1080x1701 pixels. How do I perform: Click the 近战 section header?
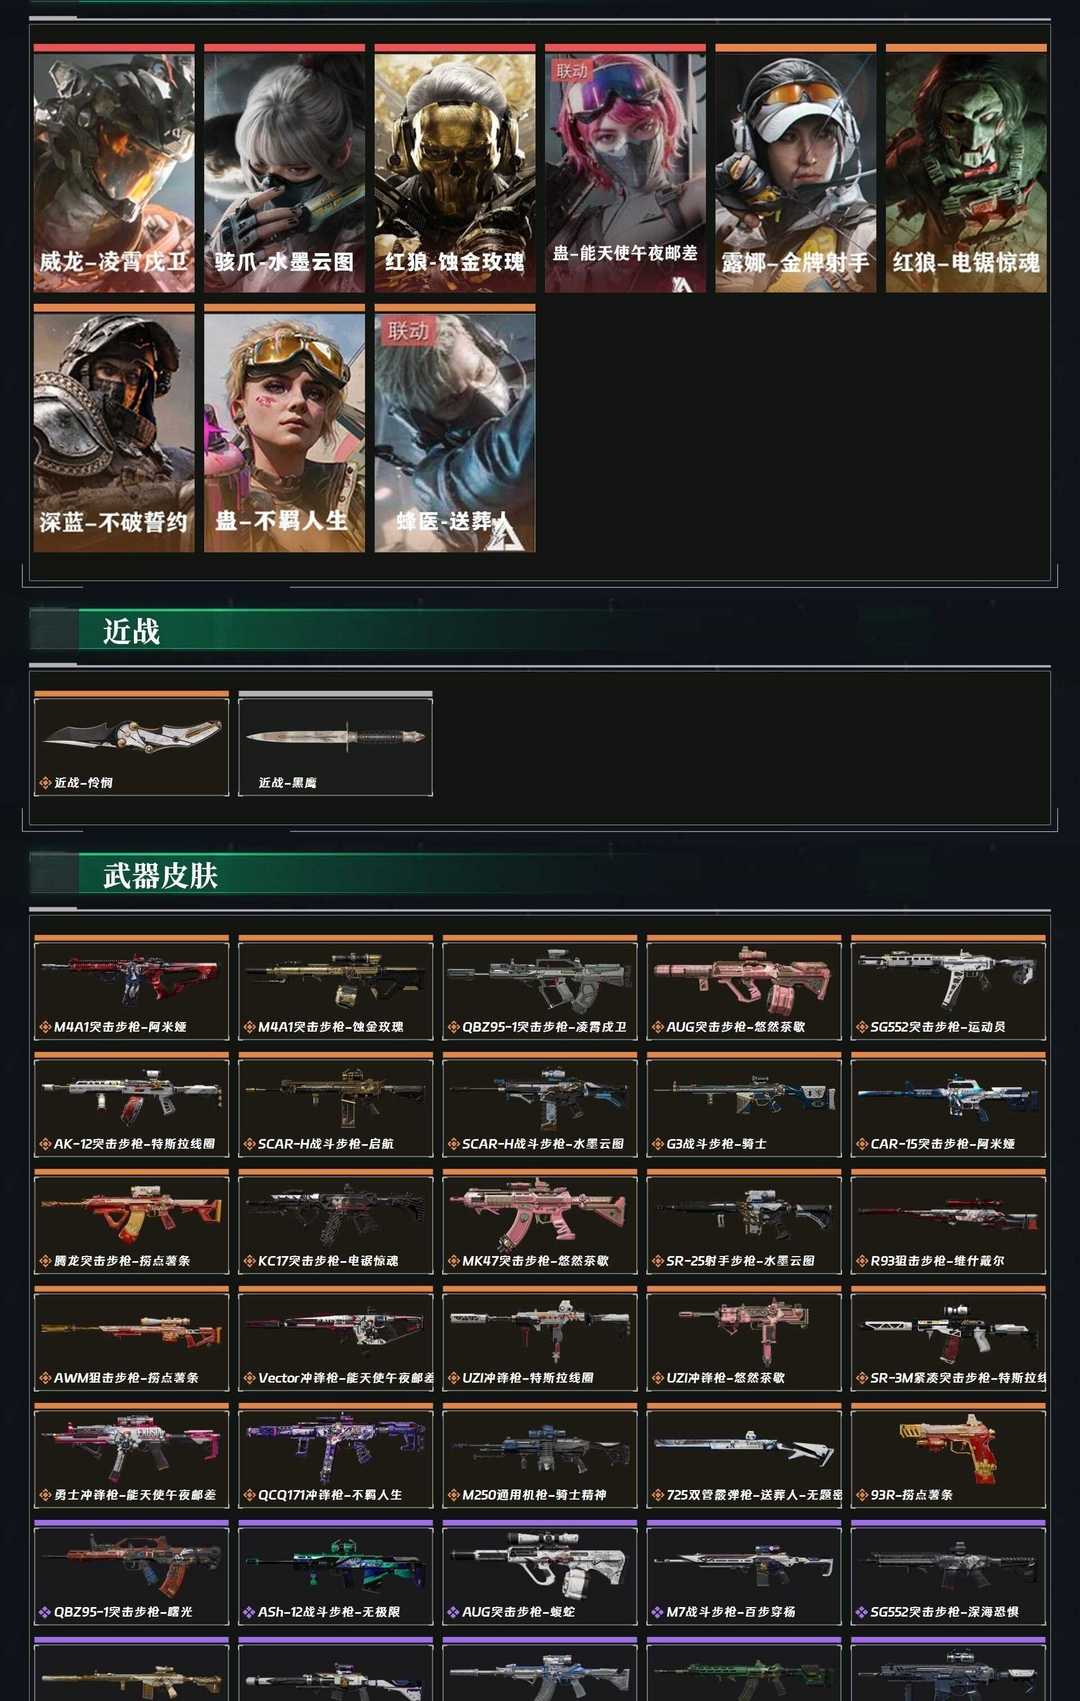pyautogui.click(x=131, y=631)
